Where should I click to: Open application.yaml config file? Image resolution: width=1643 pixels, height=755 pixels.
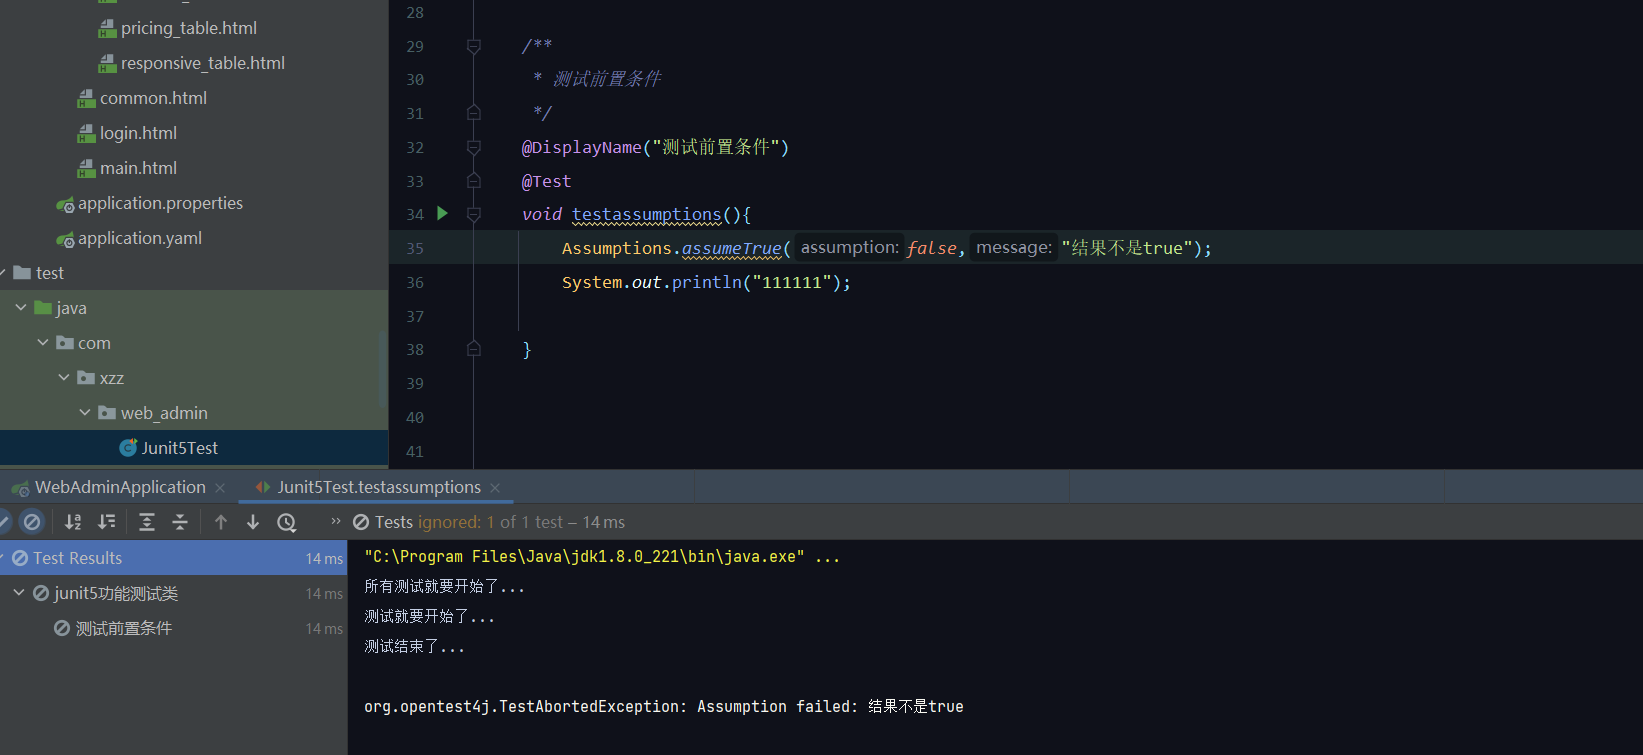click(x=140, y=238)
